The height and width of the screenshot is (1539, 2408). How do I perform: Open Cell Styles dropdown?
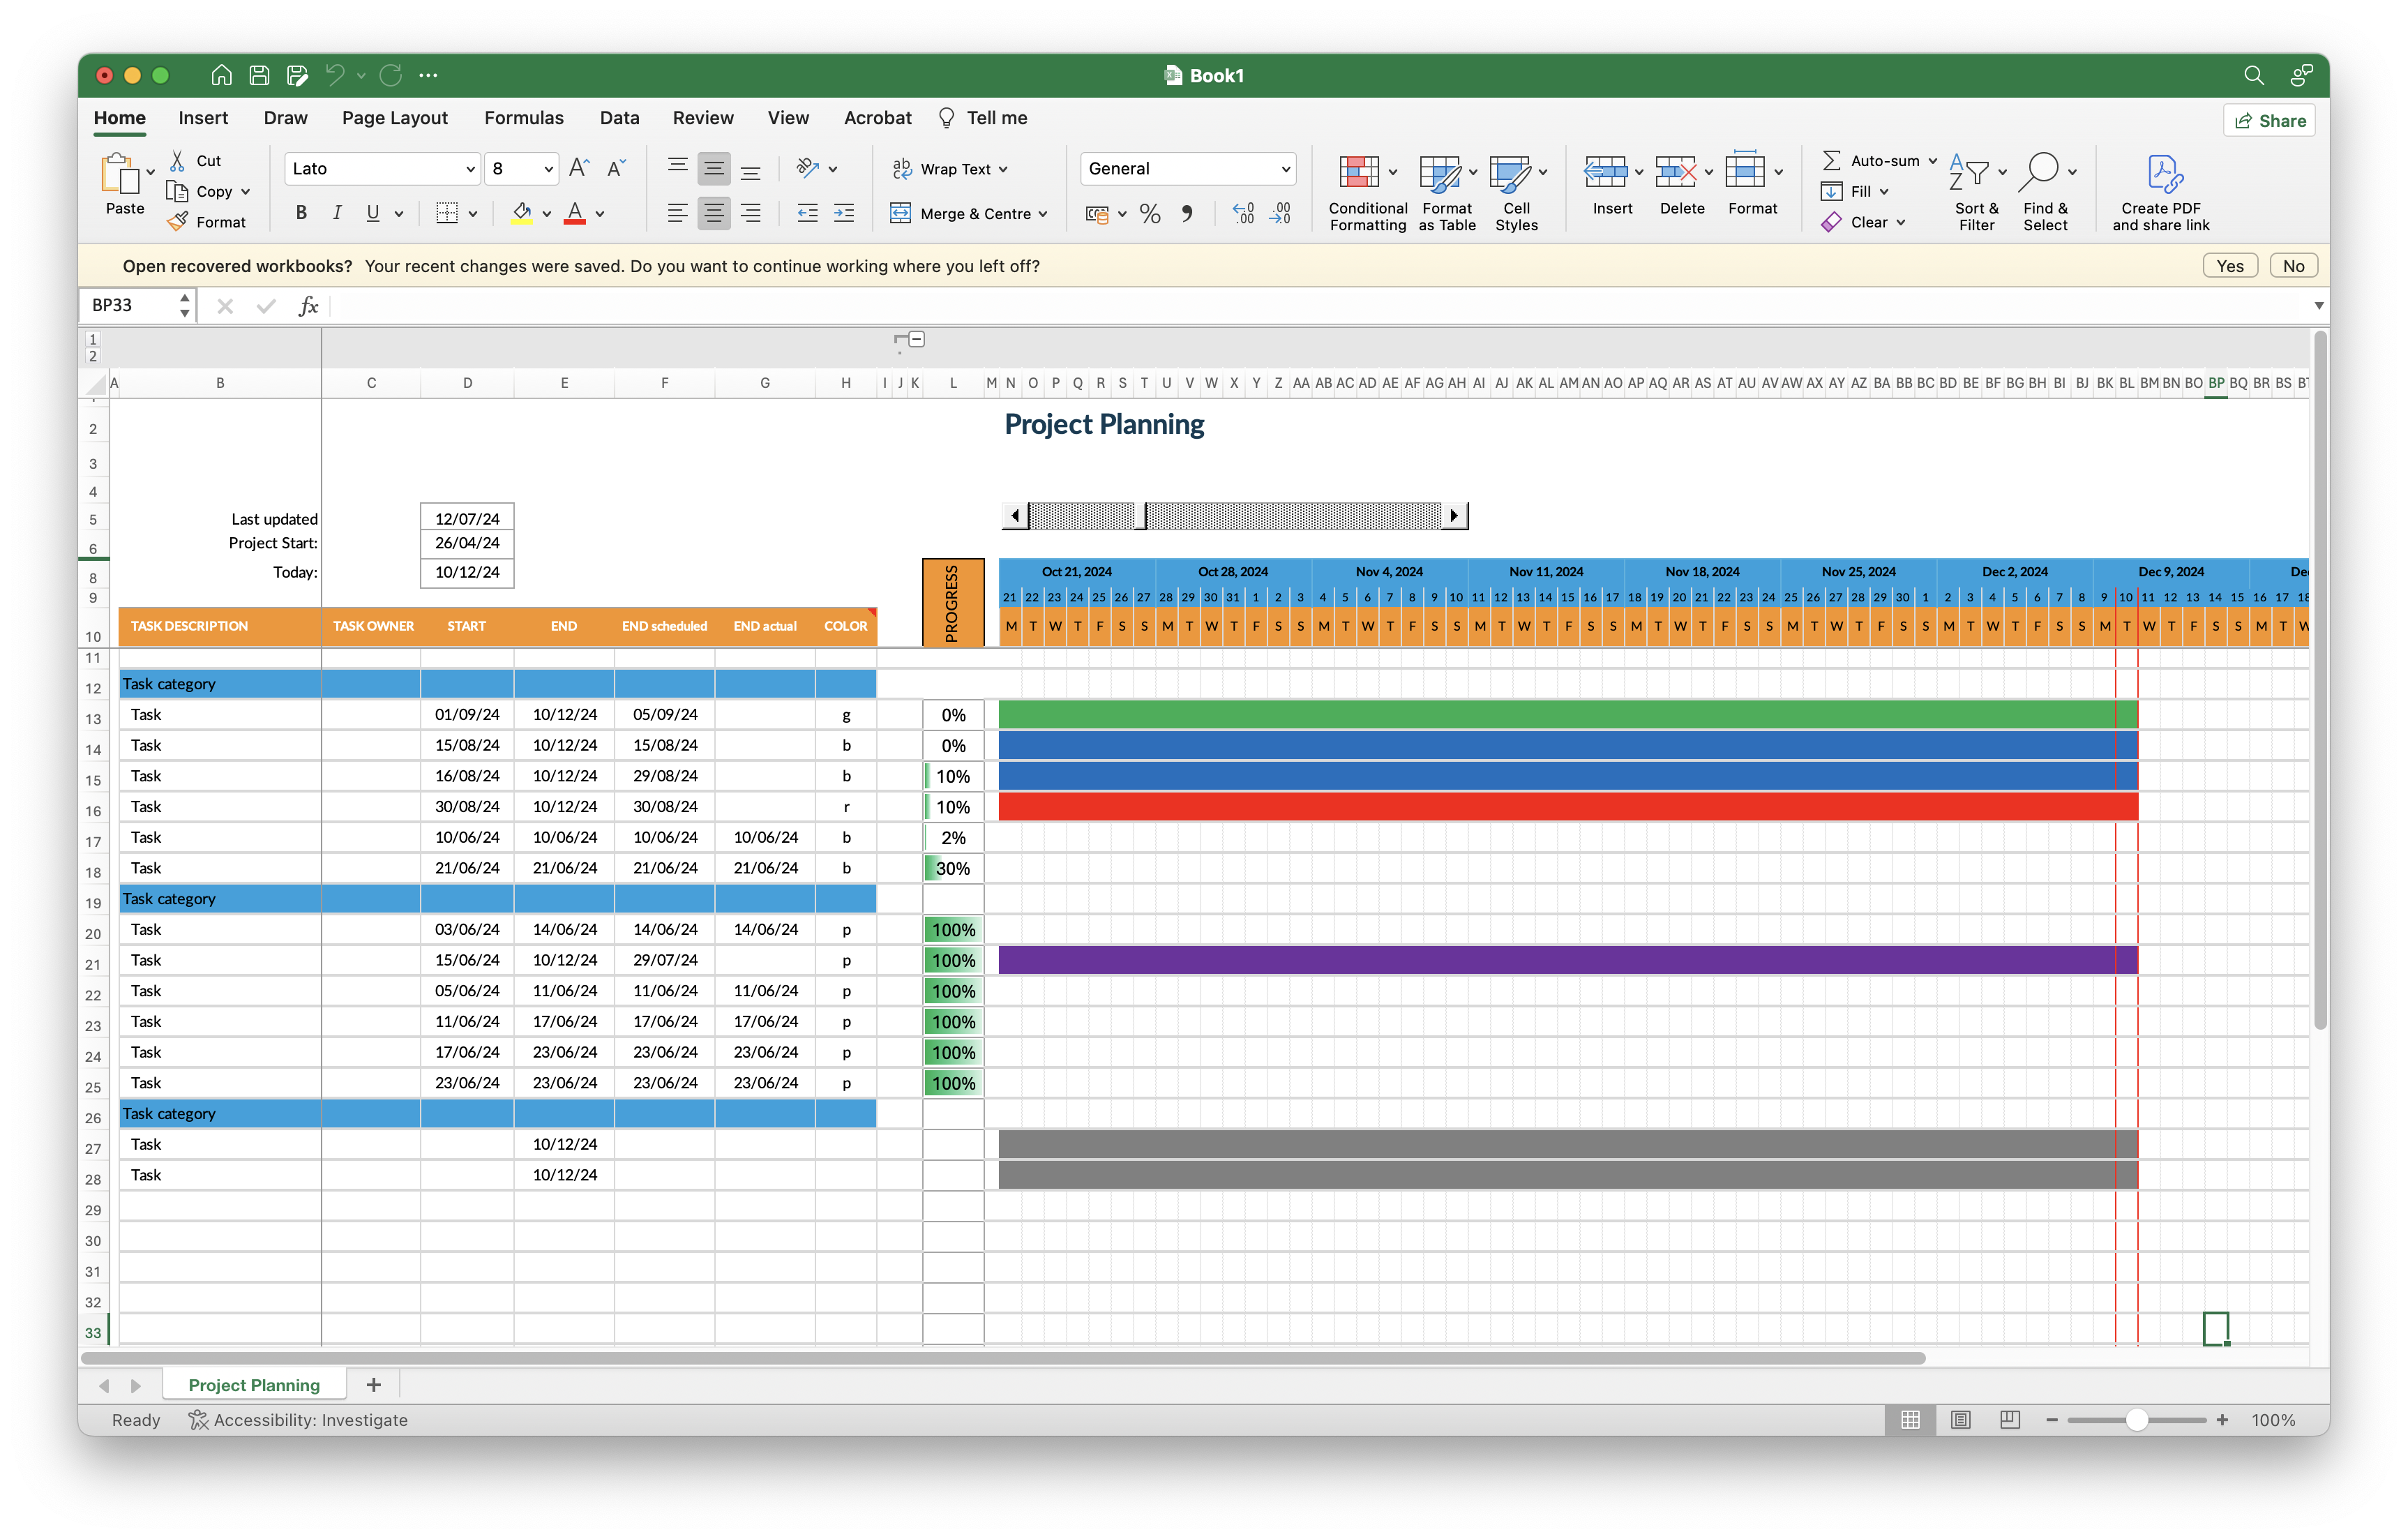[1517, 194]
